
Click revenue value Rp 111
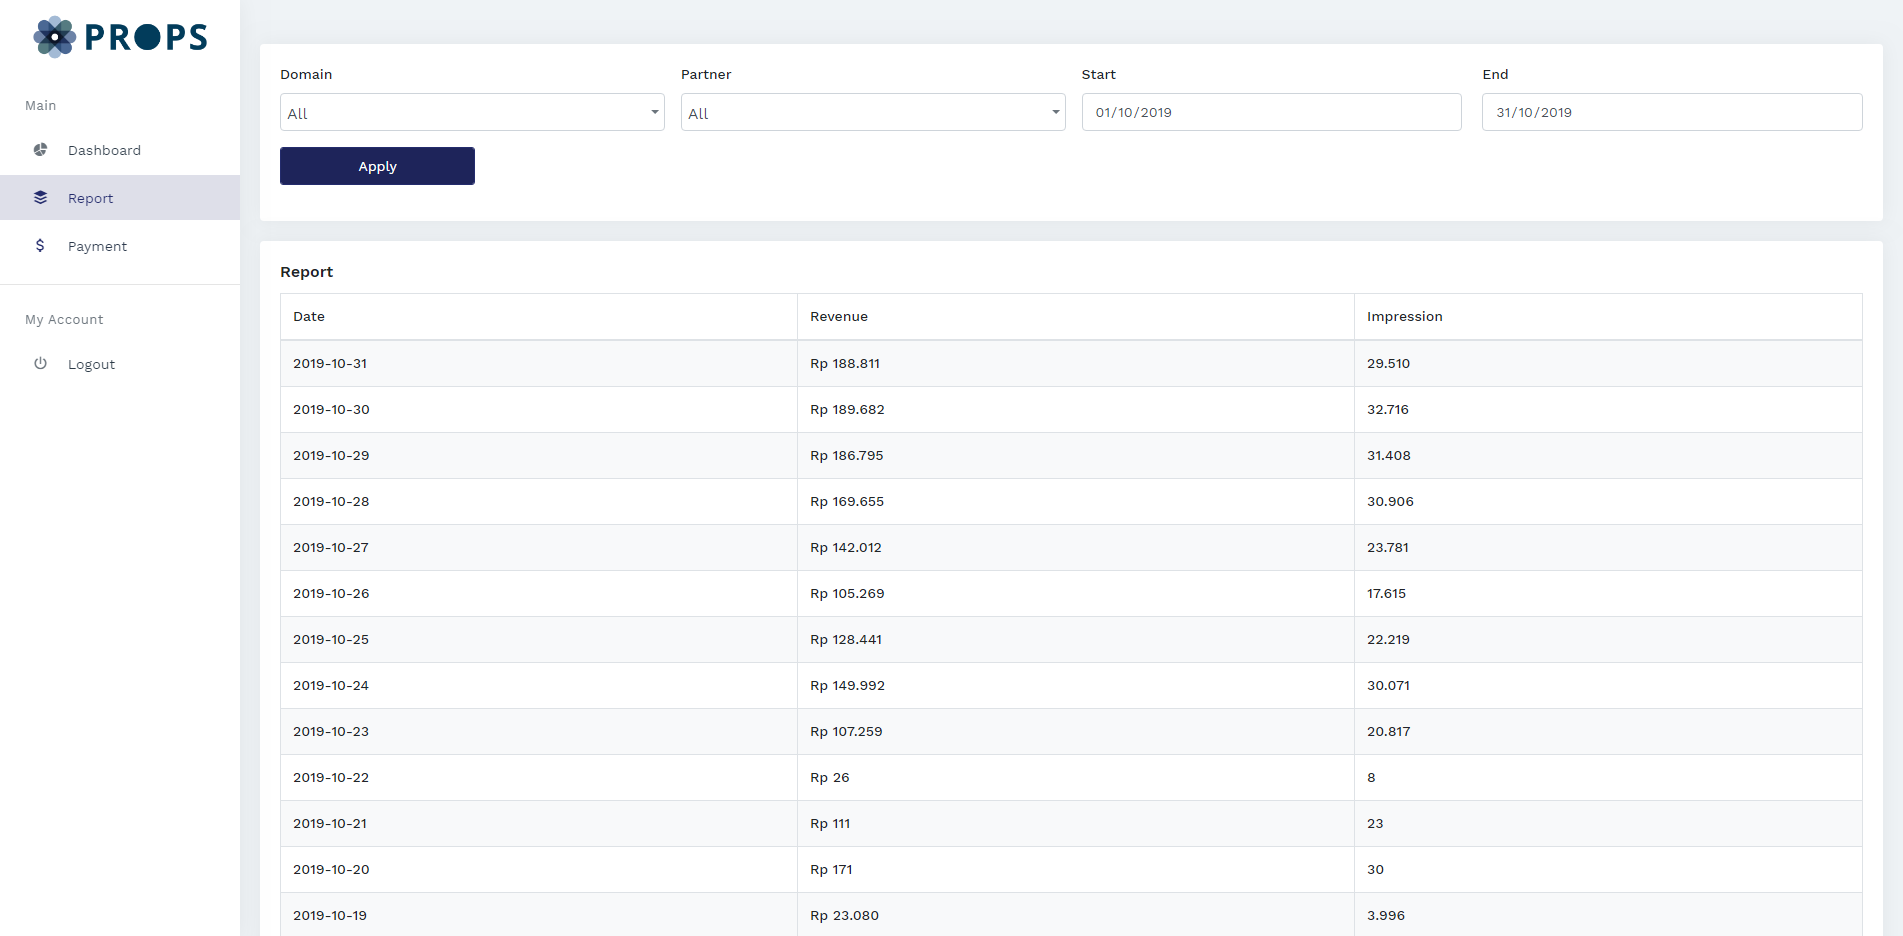coord(830,823)
